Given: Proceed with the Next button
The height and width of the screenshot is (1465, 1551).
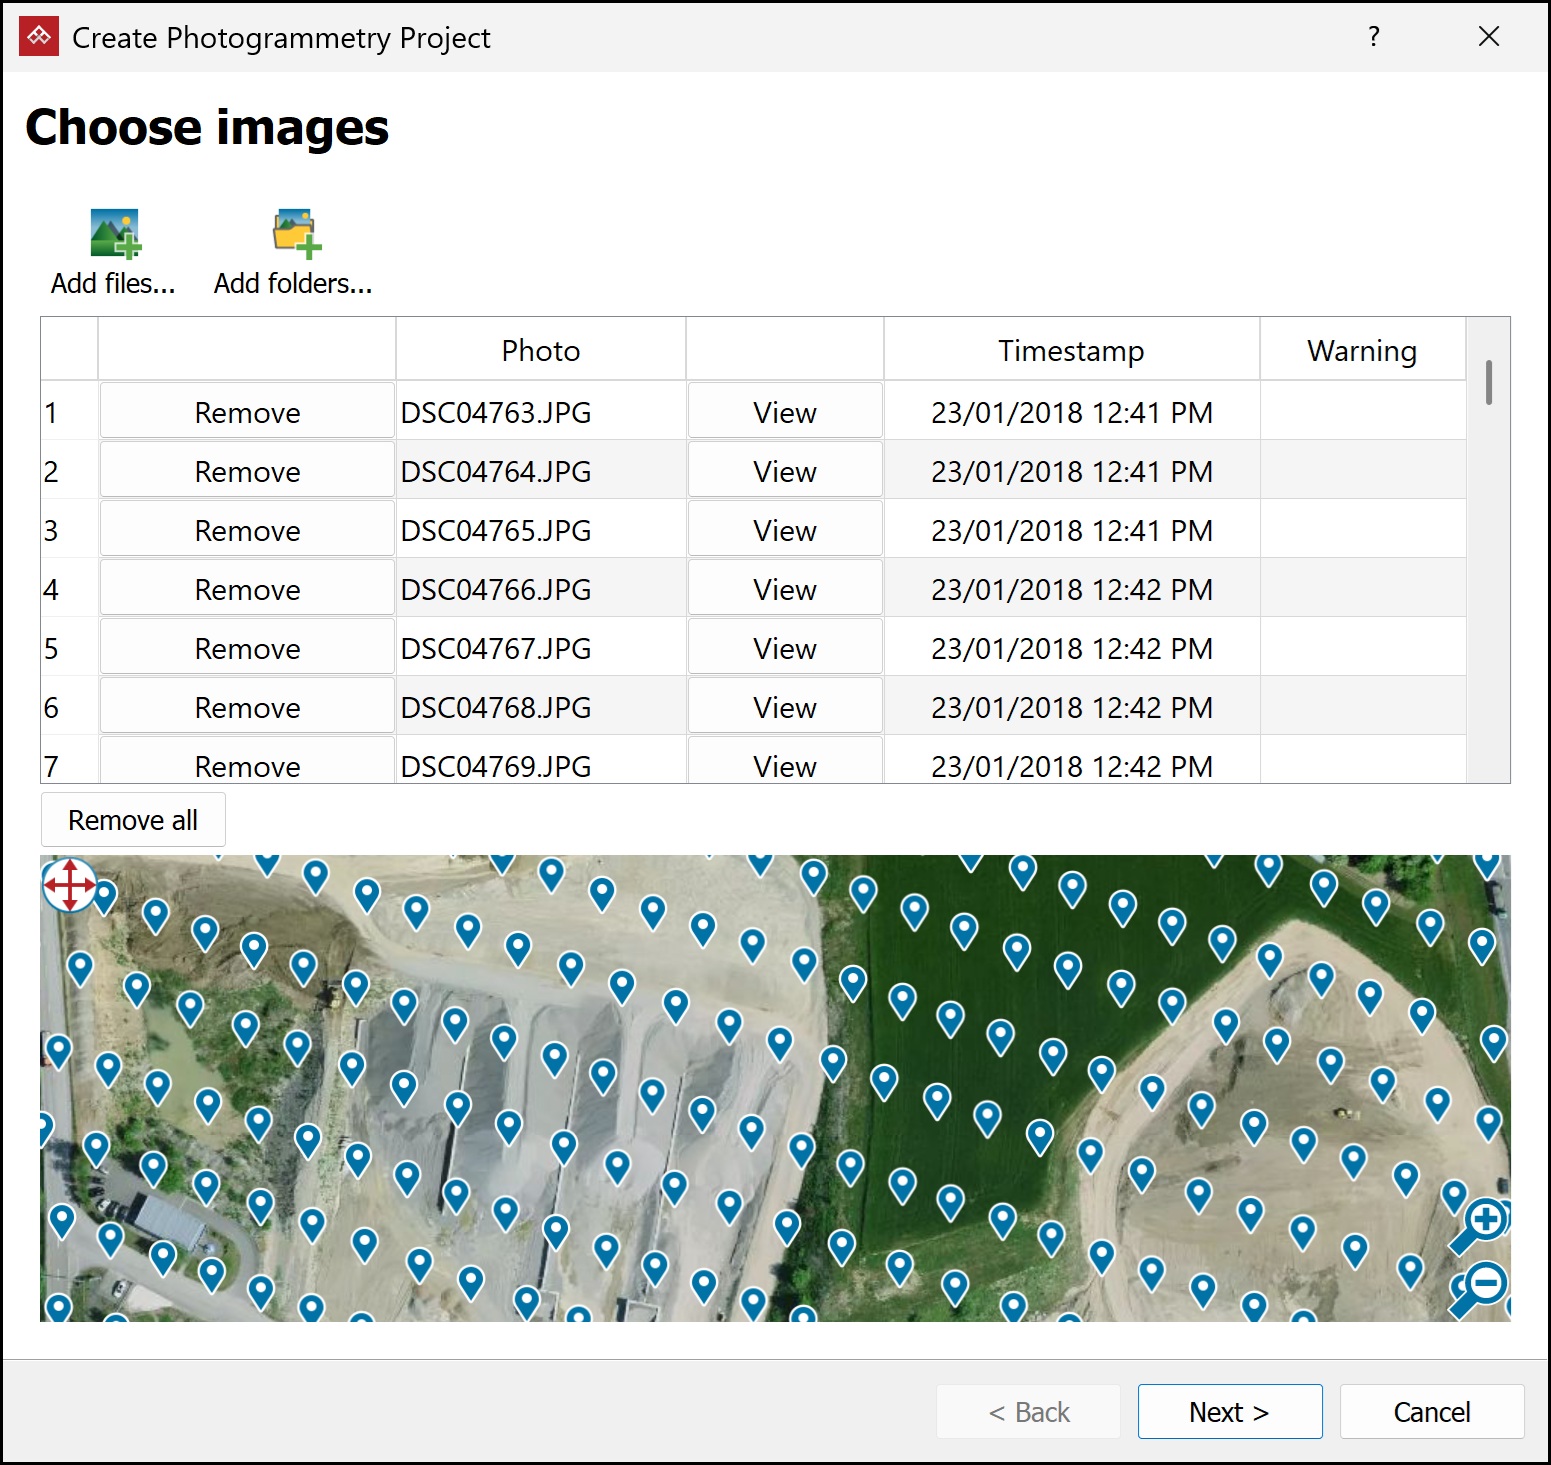Looking at the screenshot, I should pos(1229,1411).
